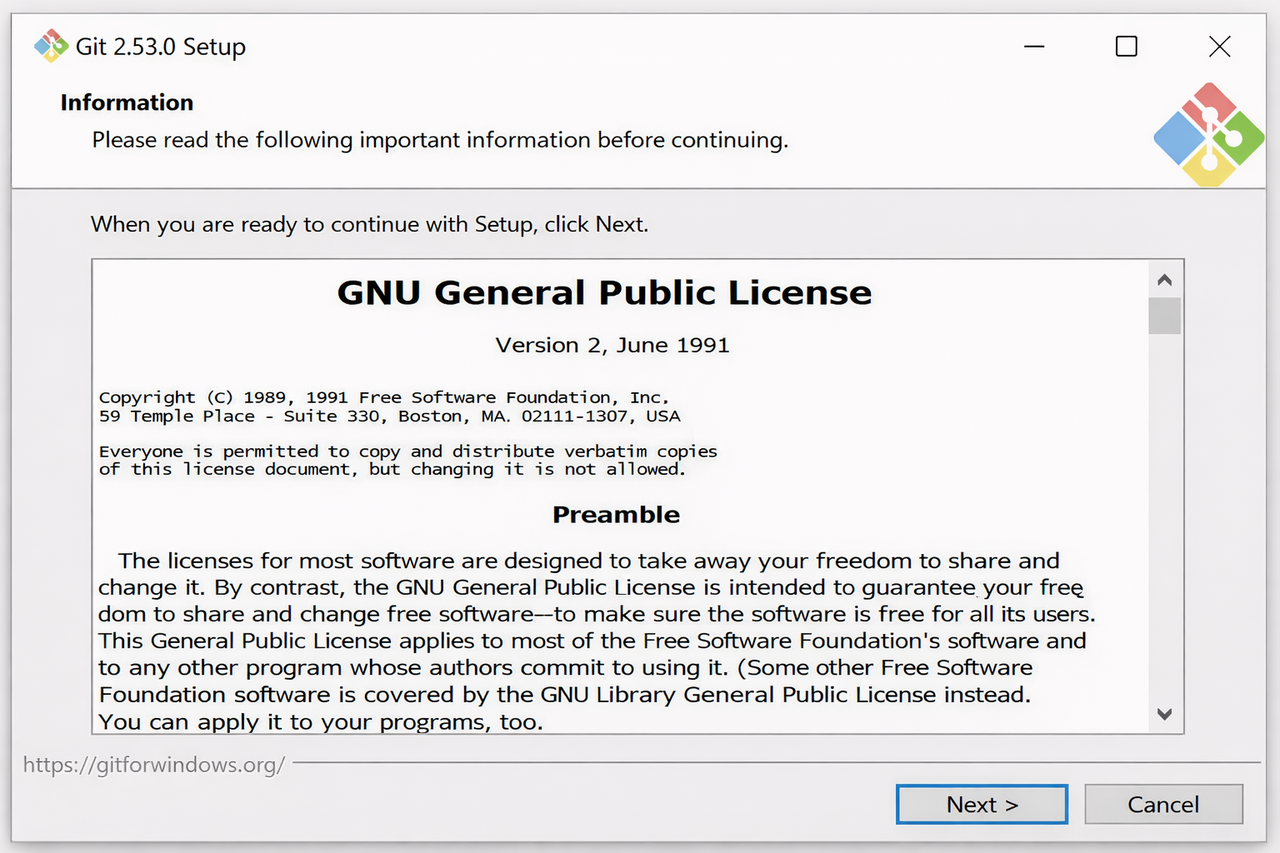This screenshot has height=853, width=1280.
Task: Click the license scrollbar down arrow
Action: click(1164, 714)
